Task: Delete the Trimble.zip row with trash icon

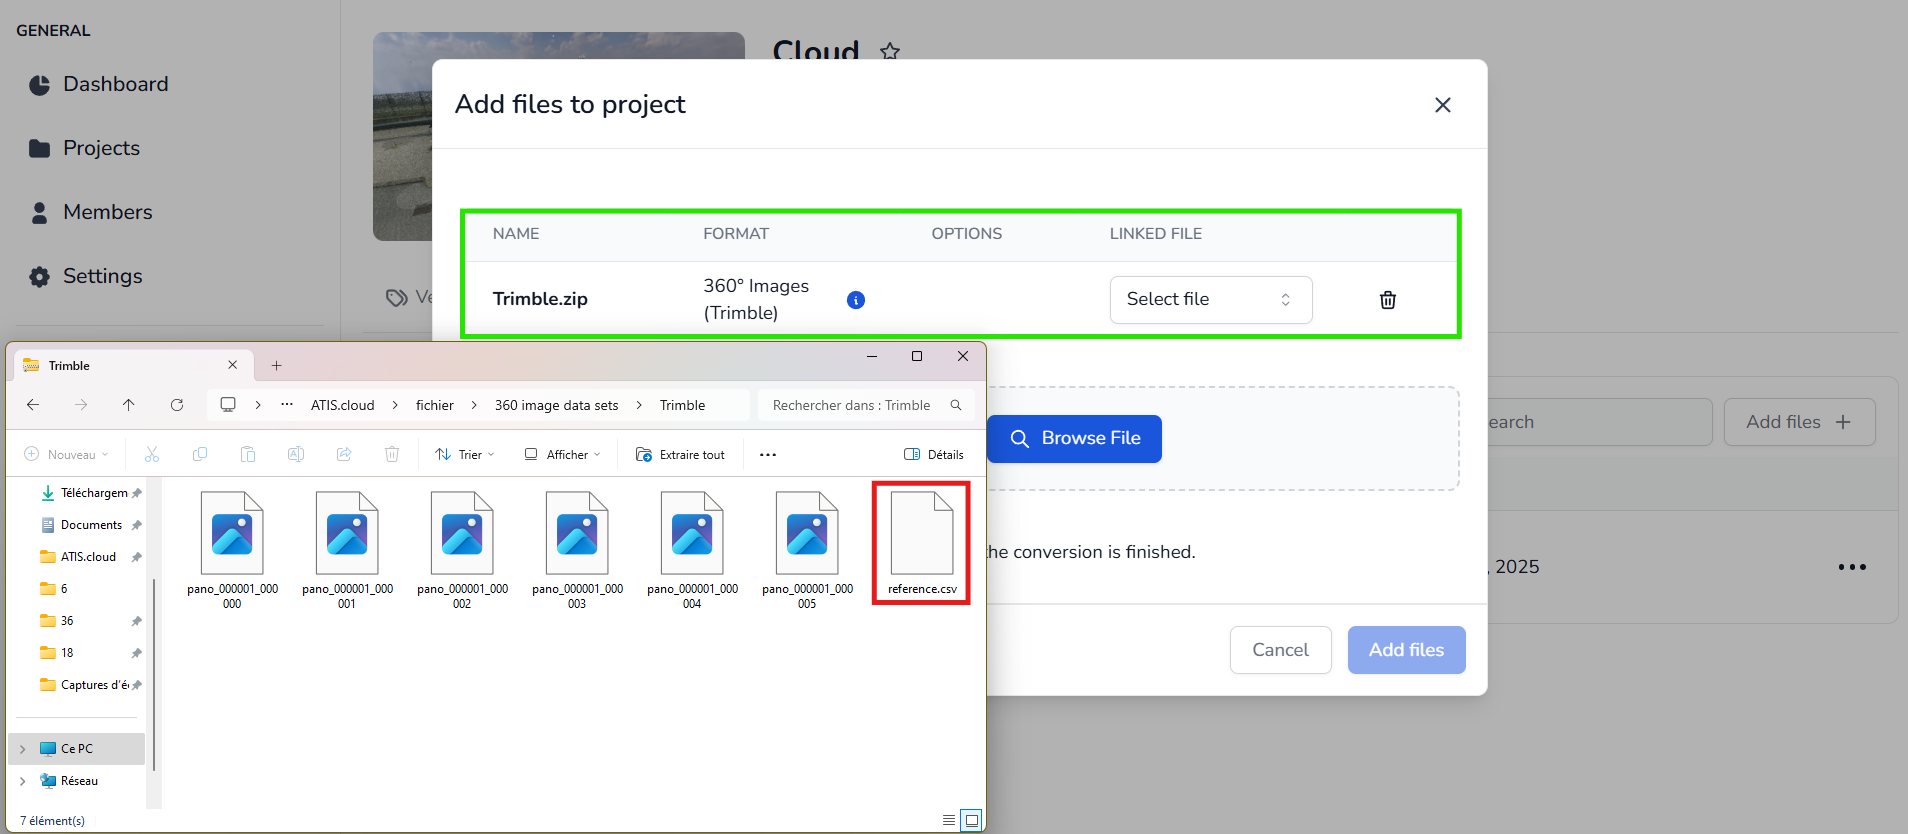Action: click(1387, 300)
